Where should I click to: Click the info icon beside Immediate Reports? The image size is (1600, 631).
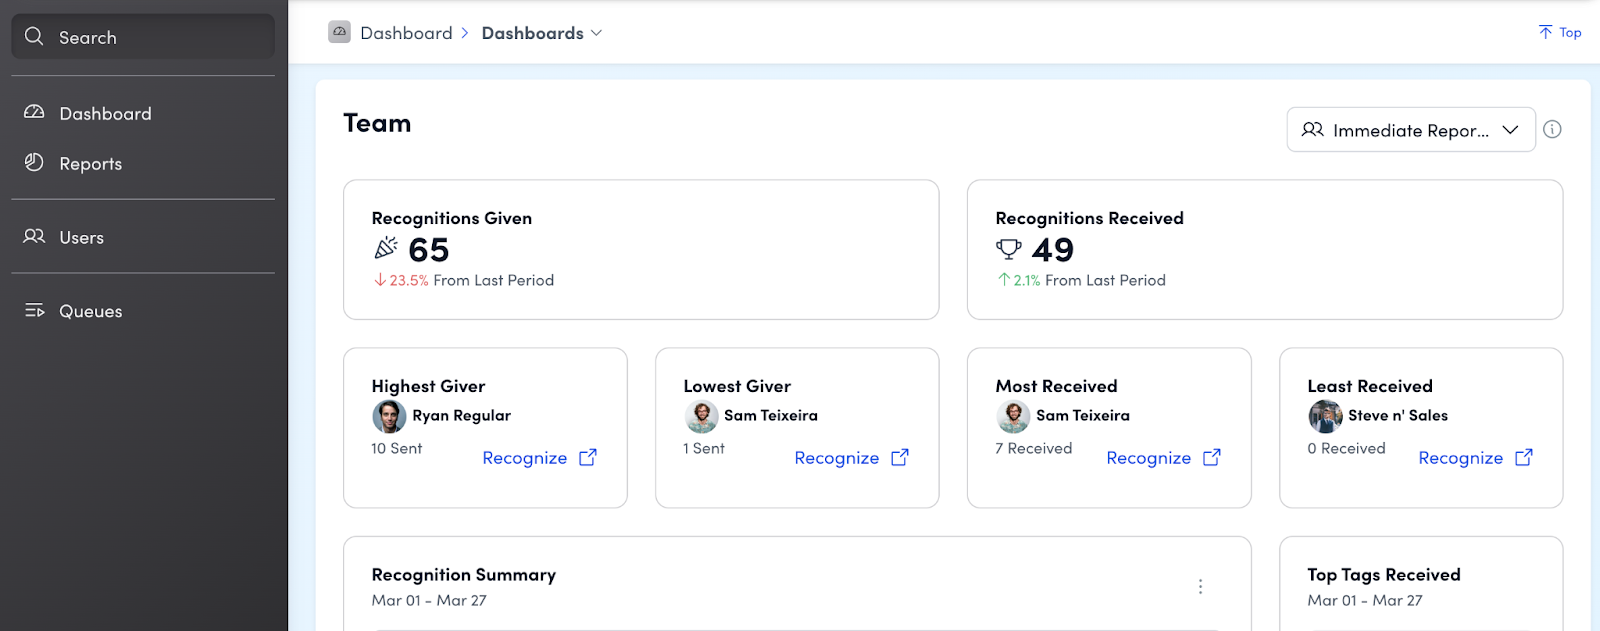[1552, 129]
